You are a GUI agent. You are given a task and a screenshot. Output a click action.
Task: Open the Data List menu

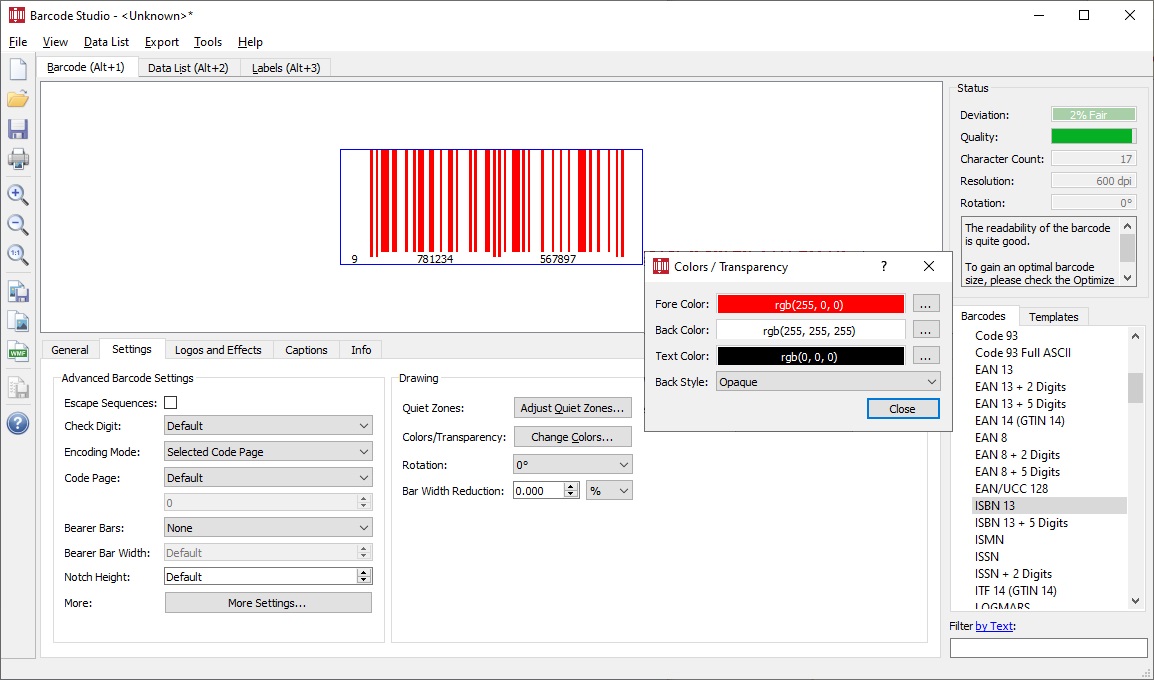(106, 42)
